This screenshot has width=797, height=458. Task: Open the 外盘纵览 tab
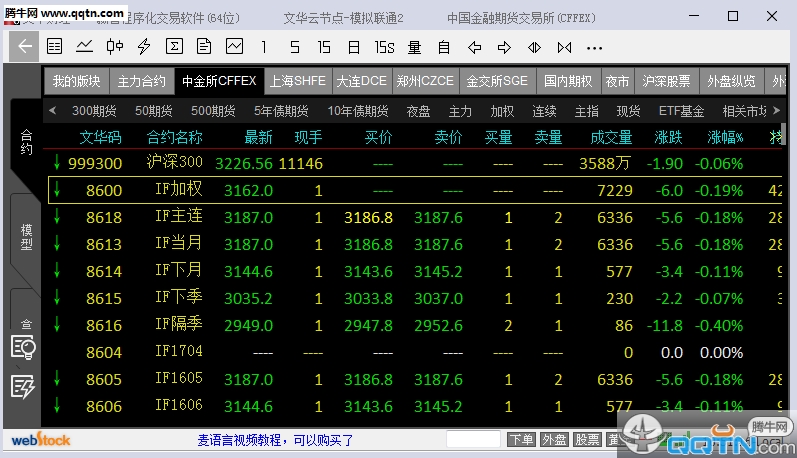click(731, 81)
